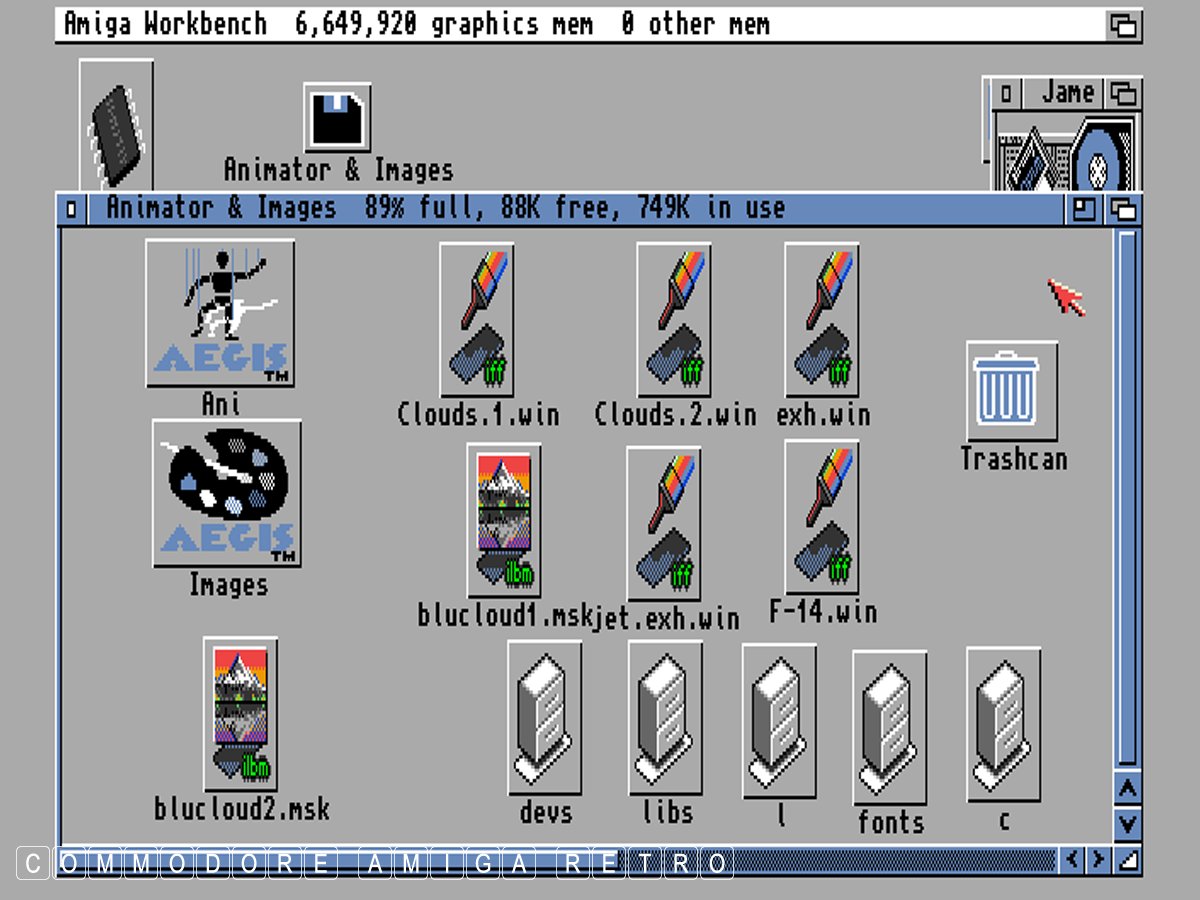
Task: Select the exh.win brush icon
Action: click(x=822, y=320)
